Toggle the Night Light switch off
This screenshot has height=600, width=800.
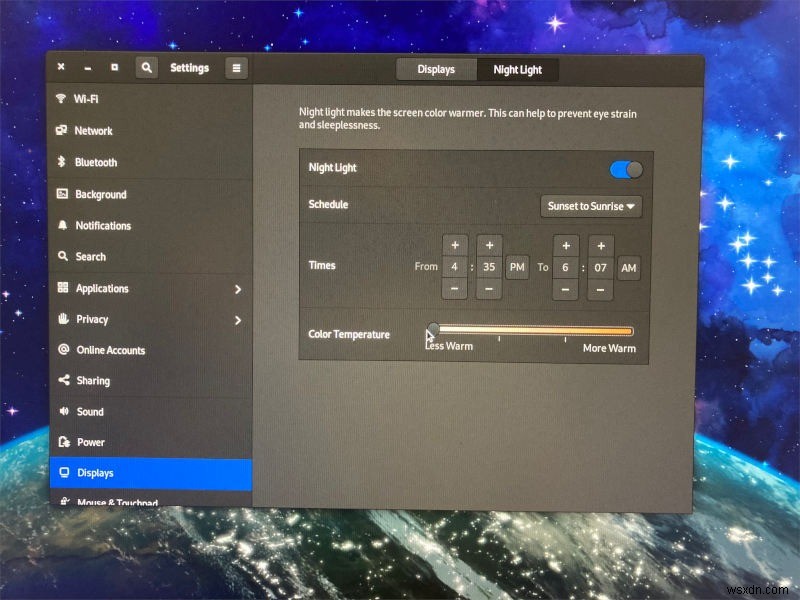pos(625,168)
